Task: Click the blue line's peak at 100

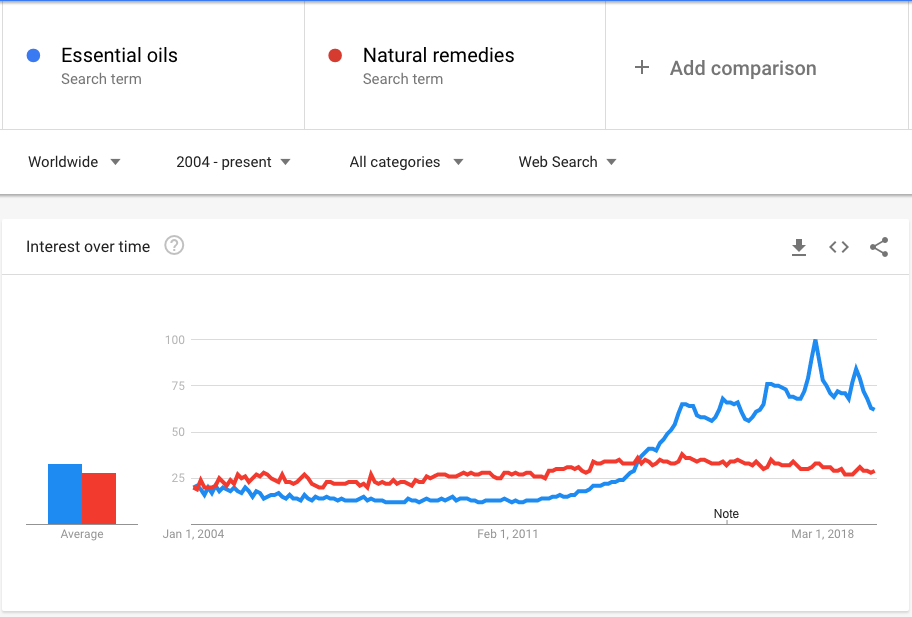Action: [x=815, y=341]
